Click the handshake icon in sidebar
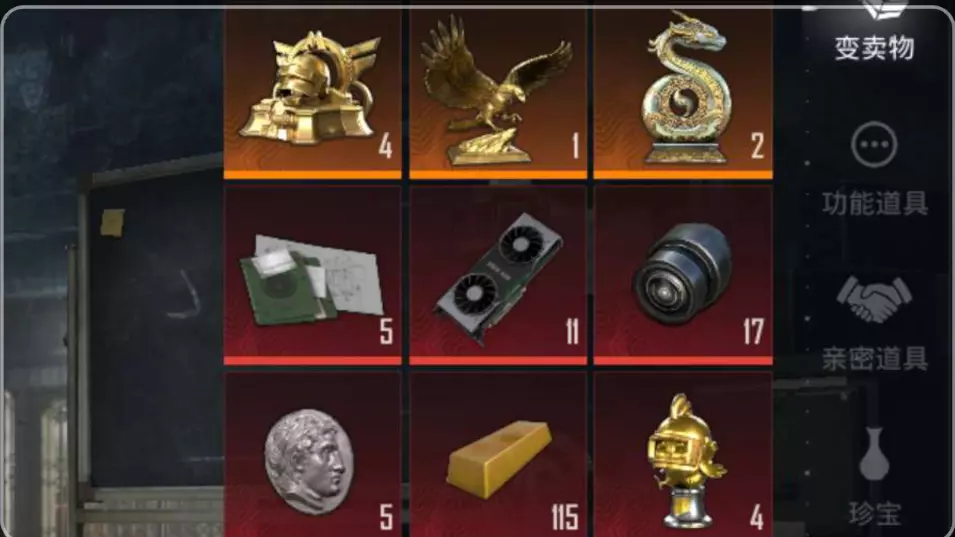Viewport: 955px width, 537px height. [874, 300]
